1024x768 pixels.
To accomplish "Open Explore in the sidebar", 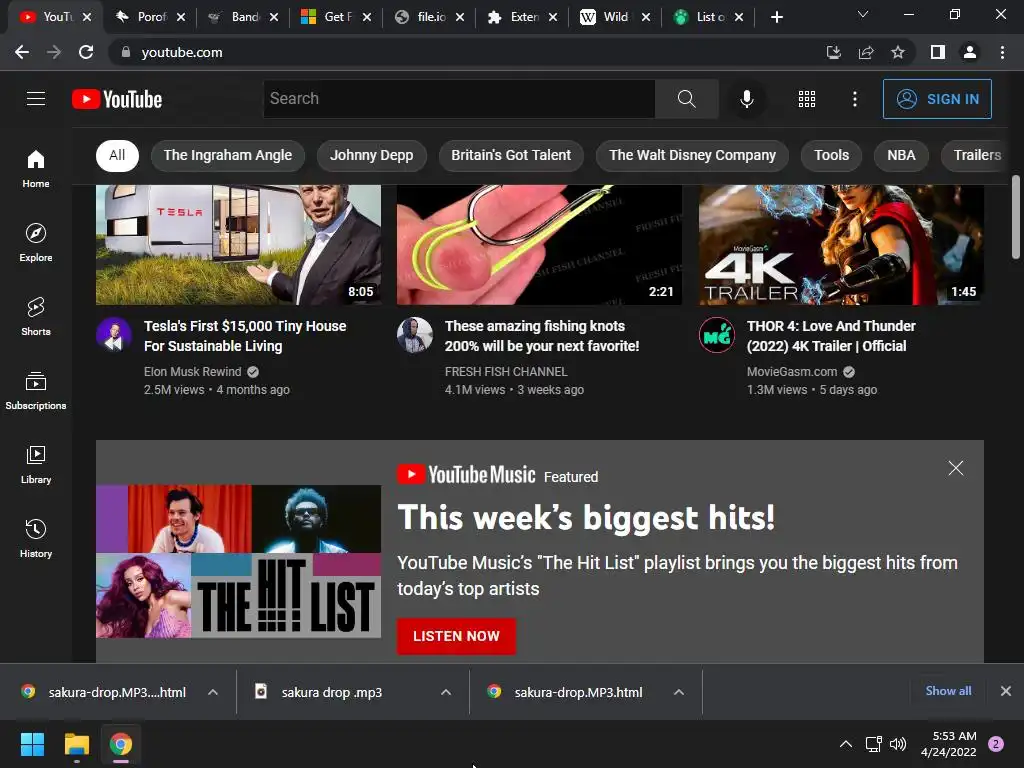I will click(36, 242).
